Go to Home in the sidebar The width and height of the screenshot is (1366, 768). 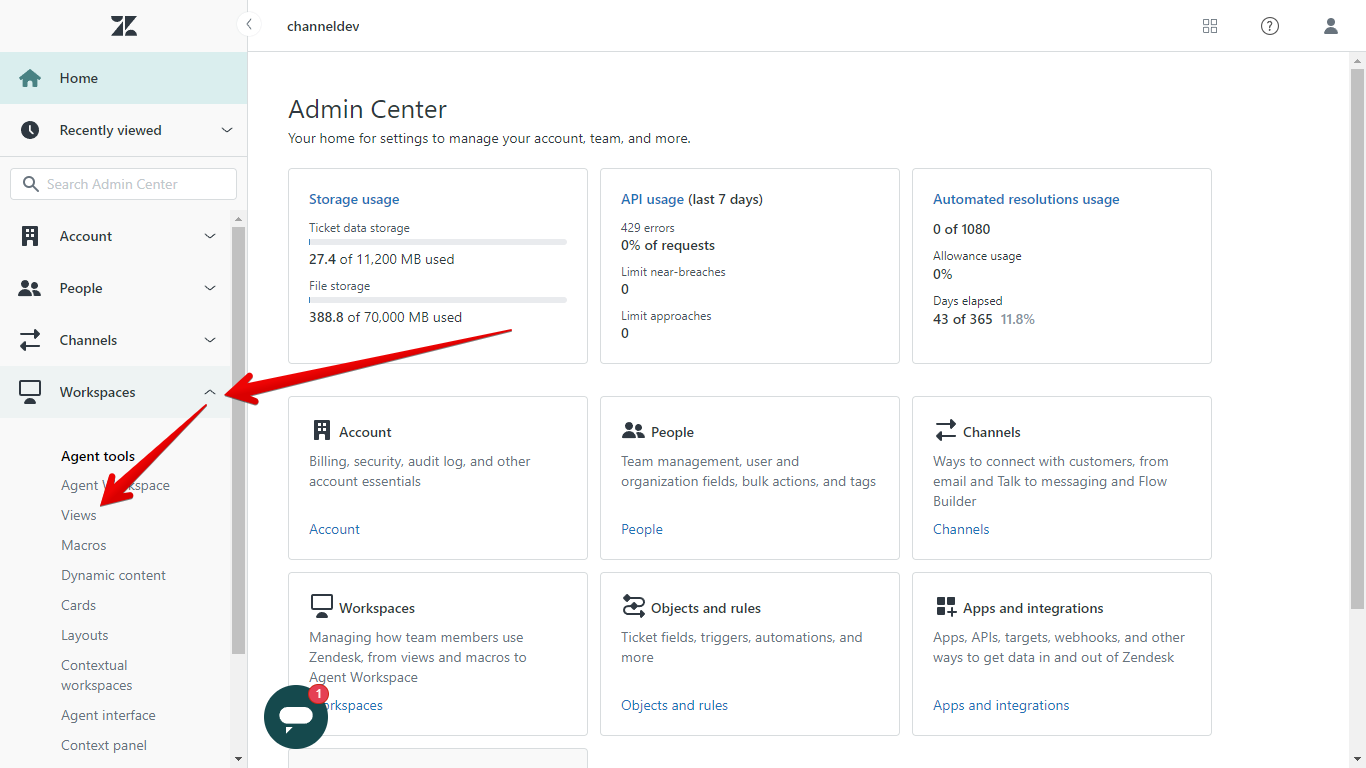pos(123,78)
